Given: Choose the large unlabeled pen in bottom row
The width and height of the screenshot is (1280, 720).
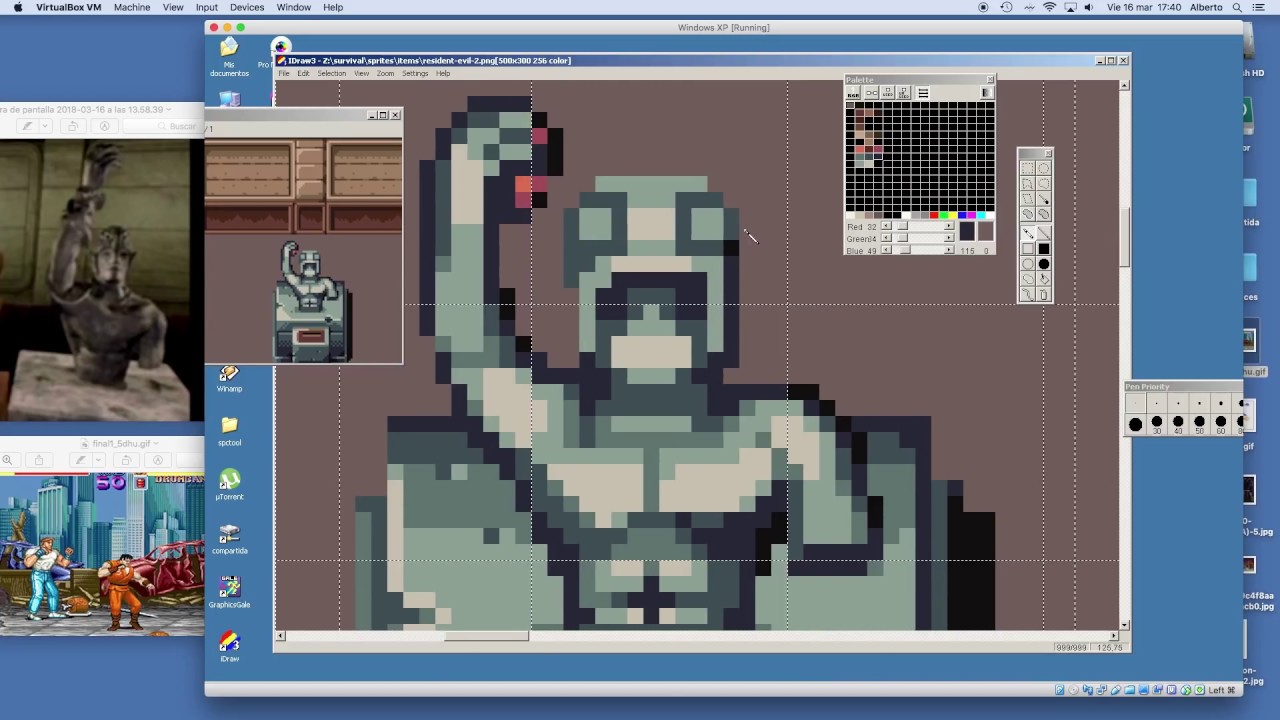Looking at the screenshot, I should (x=1136, y=424).
